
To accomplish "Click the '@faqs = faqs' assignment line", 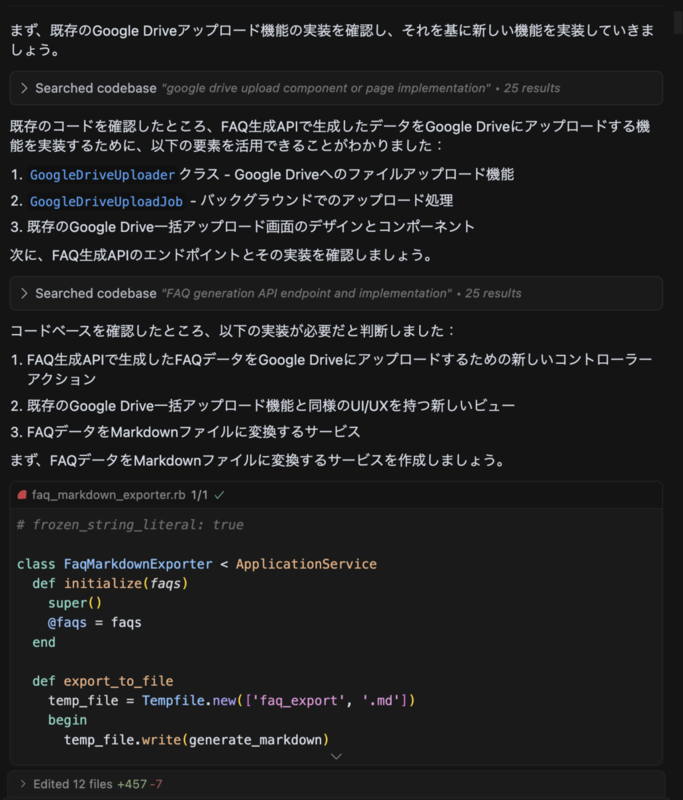I will 94,622.
